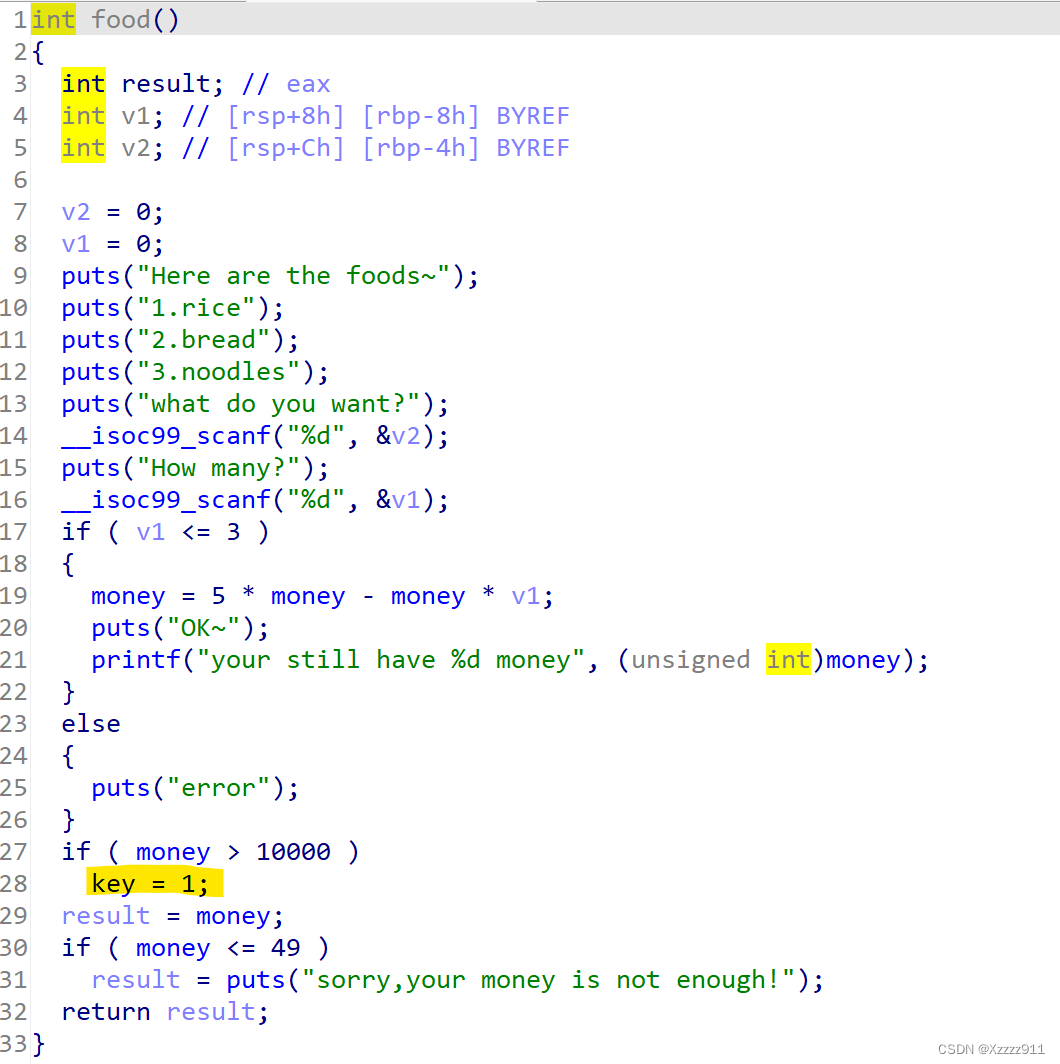Click line number 33 in the gutter

coord(14,1044)
